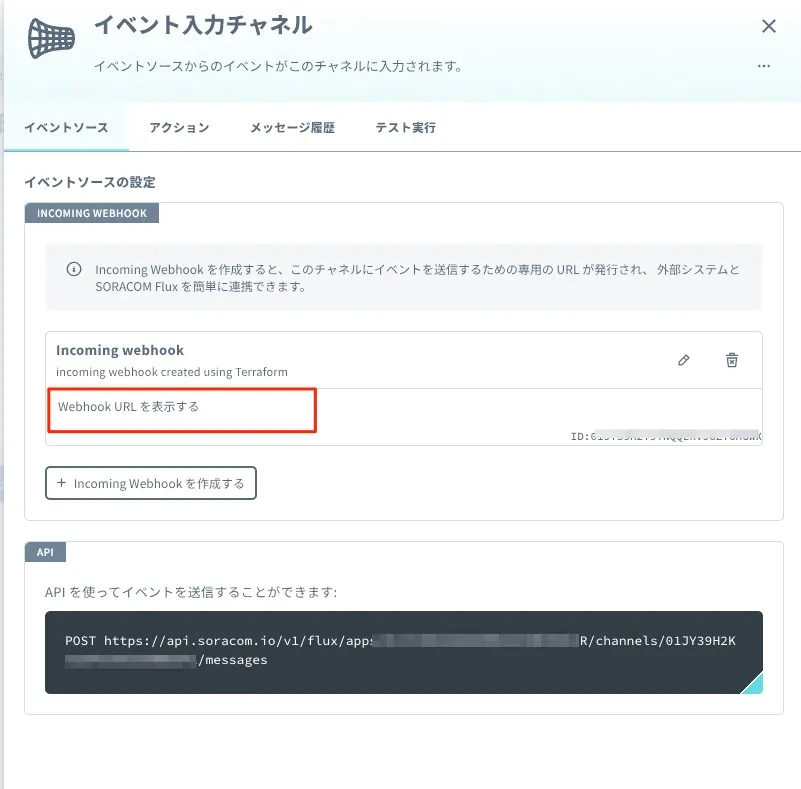Click Incoming Webhook を作成する button
The width and height of the screenshot is (801, 789).
[151, 483]
